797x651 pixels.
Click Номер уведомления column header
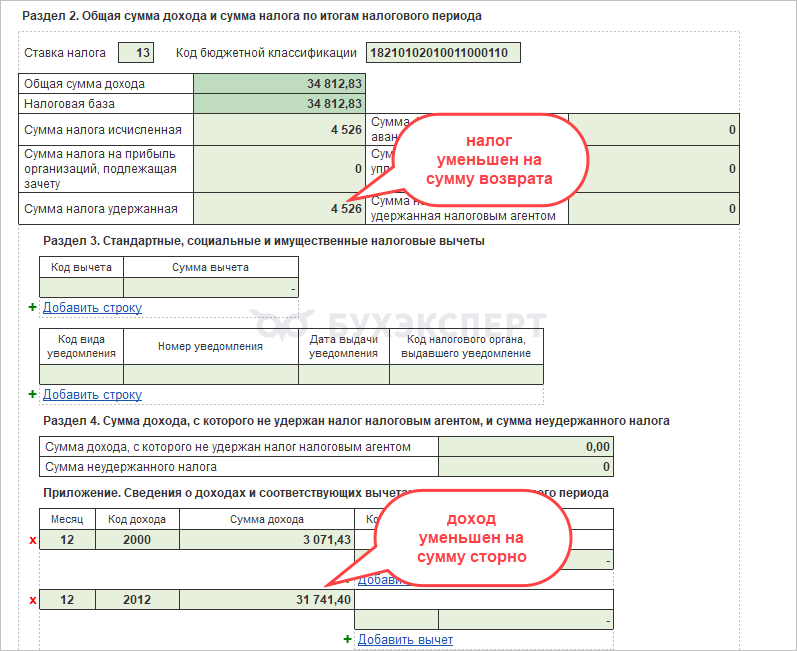pyautogui.click(x=210, y=346)
